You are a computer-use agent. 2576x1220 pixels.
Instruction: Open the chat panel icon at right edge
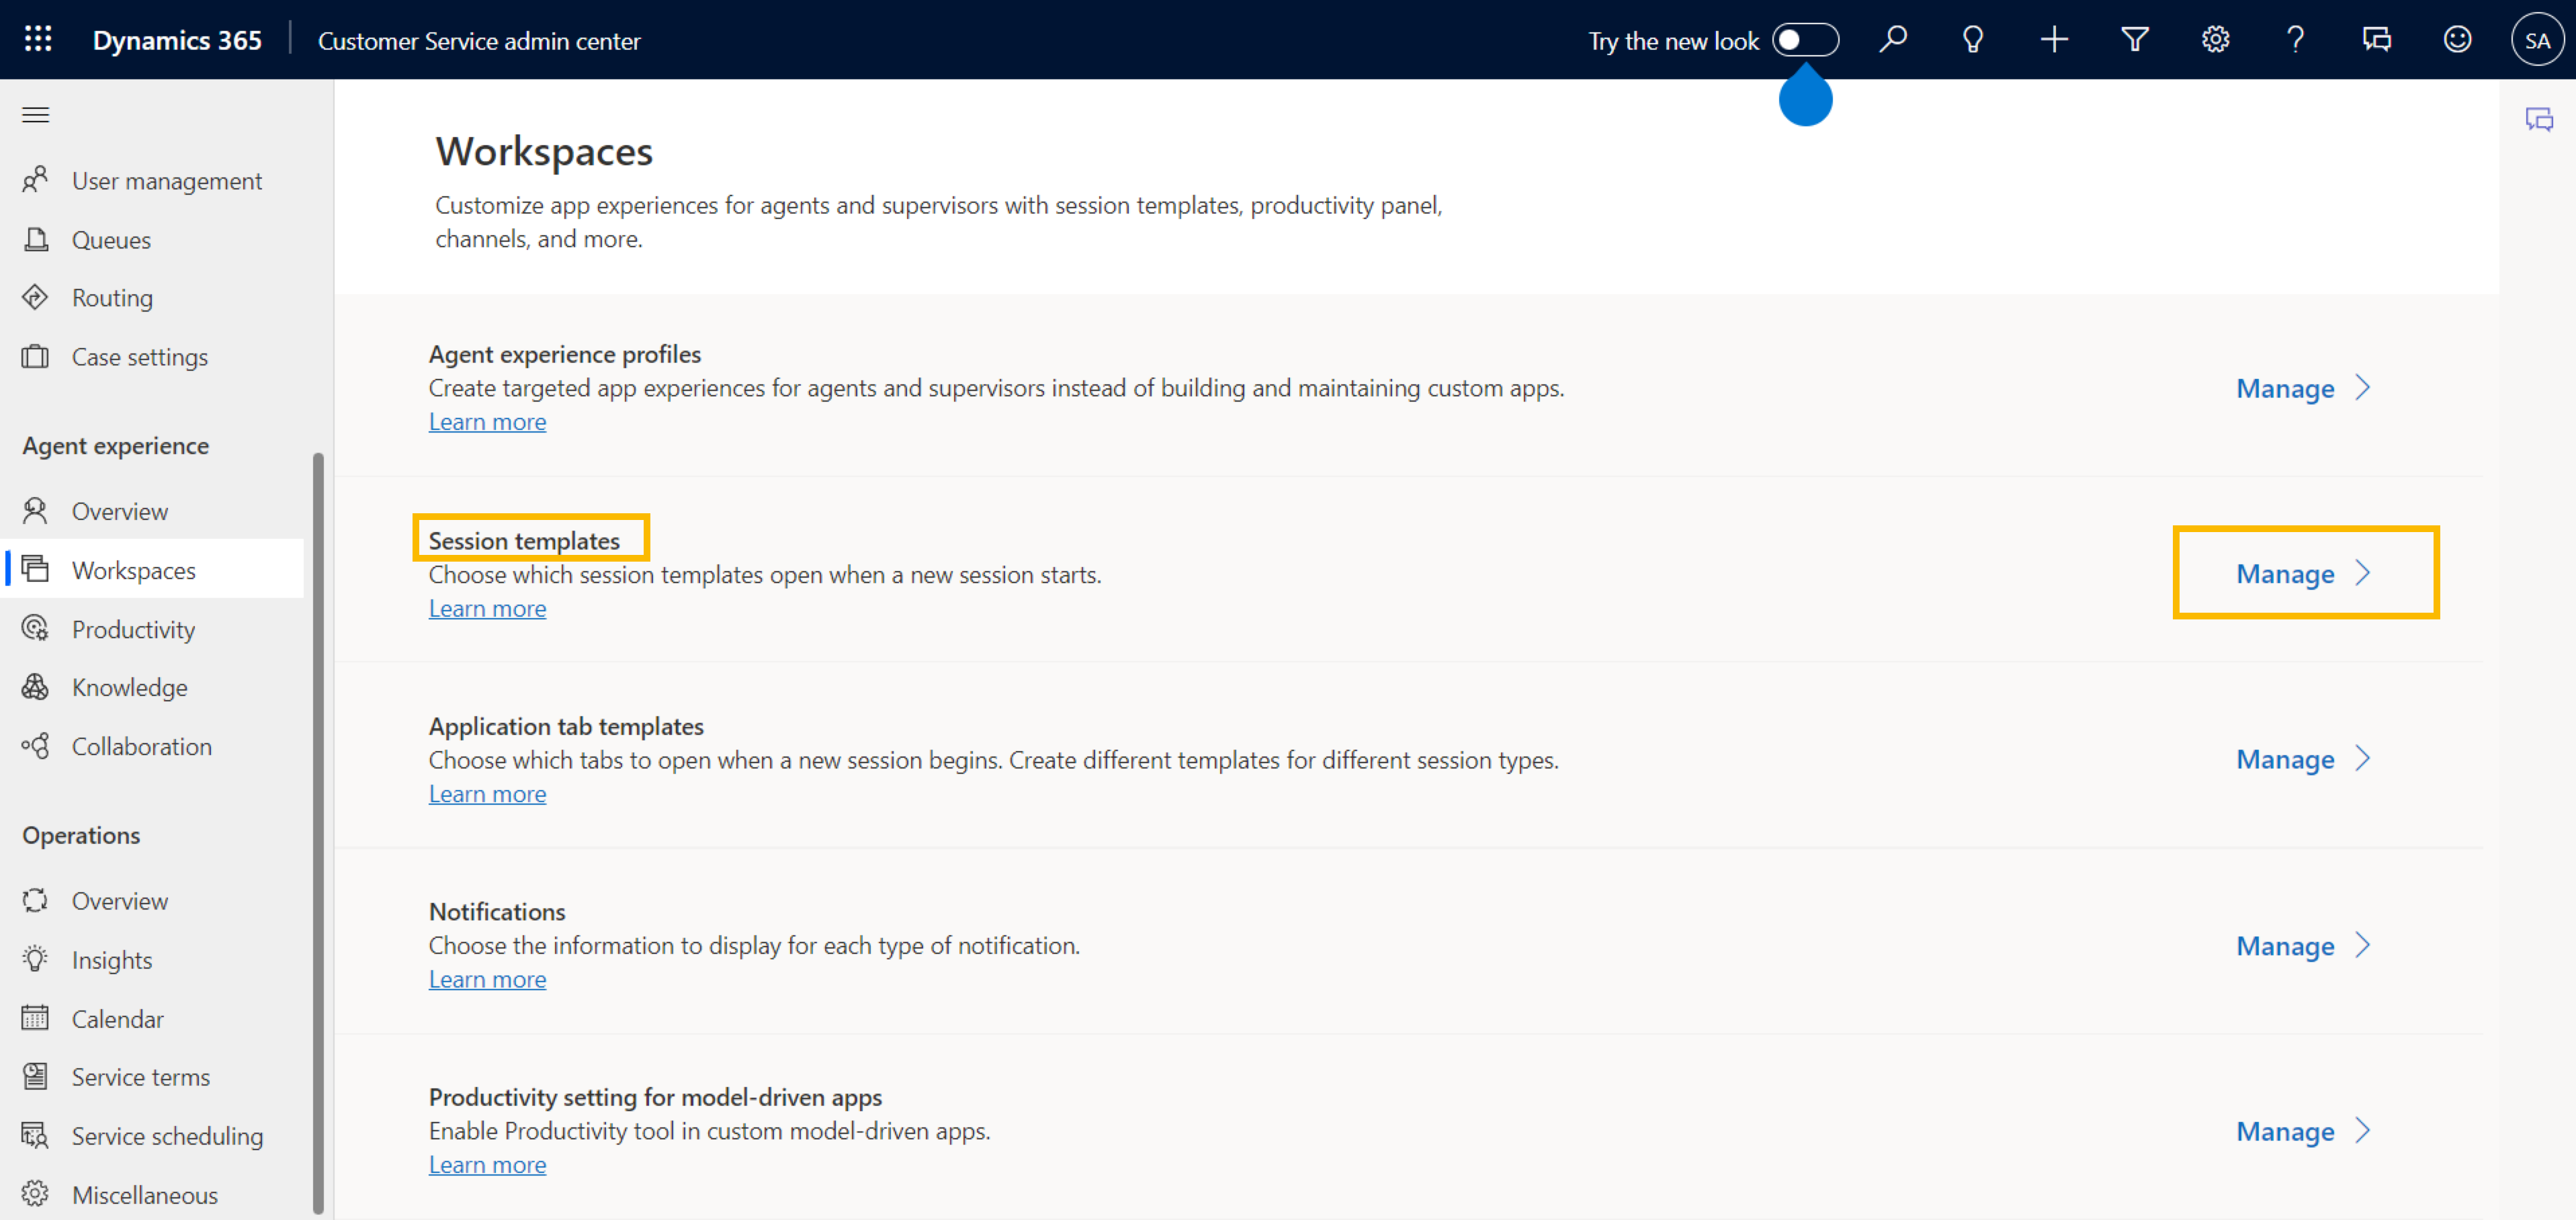(x=2539, y=120)
